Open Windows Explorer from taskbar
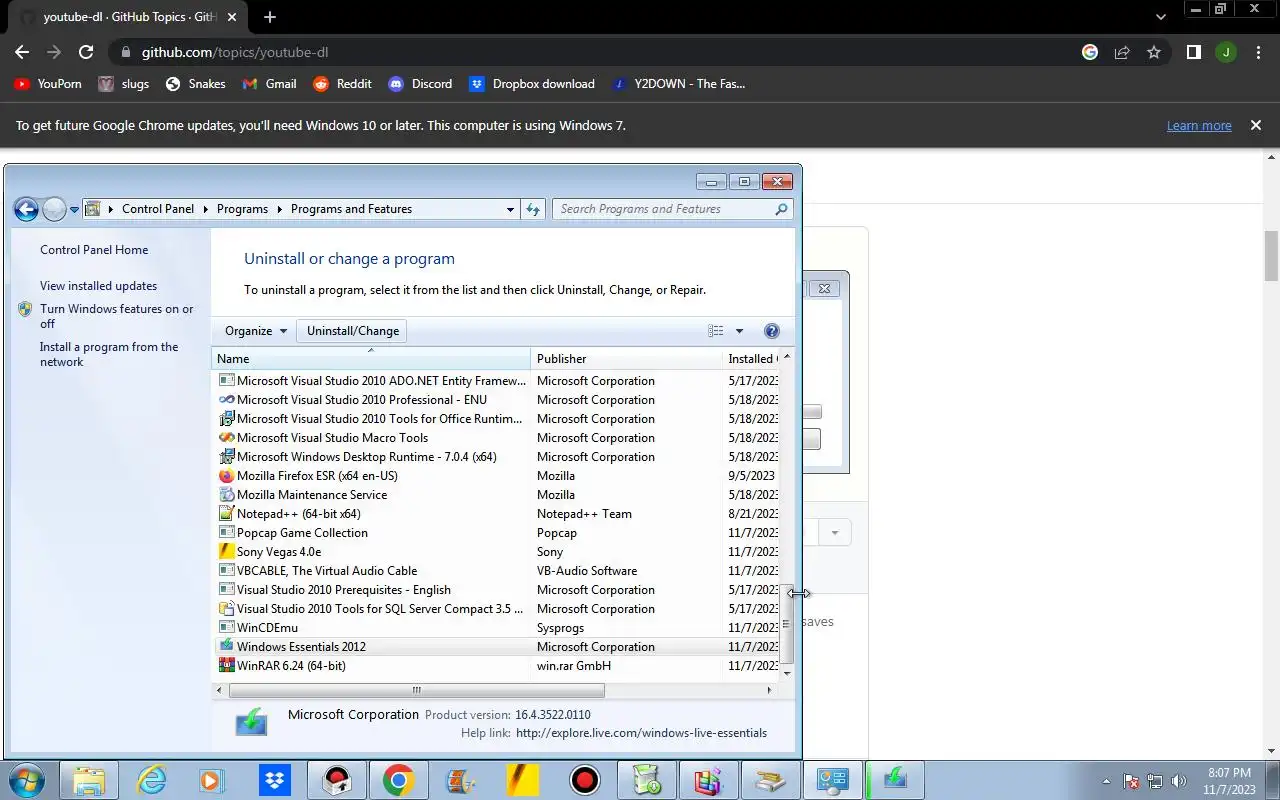 pos(89,780)
